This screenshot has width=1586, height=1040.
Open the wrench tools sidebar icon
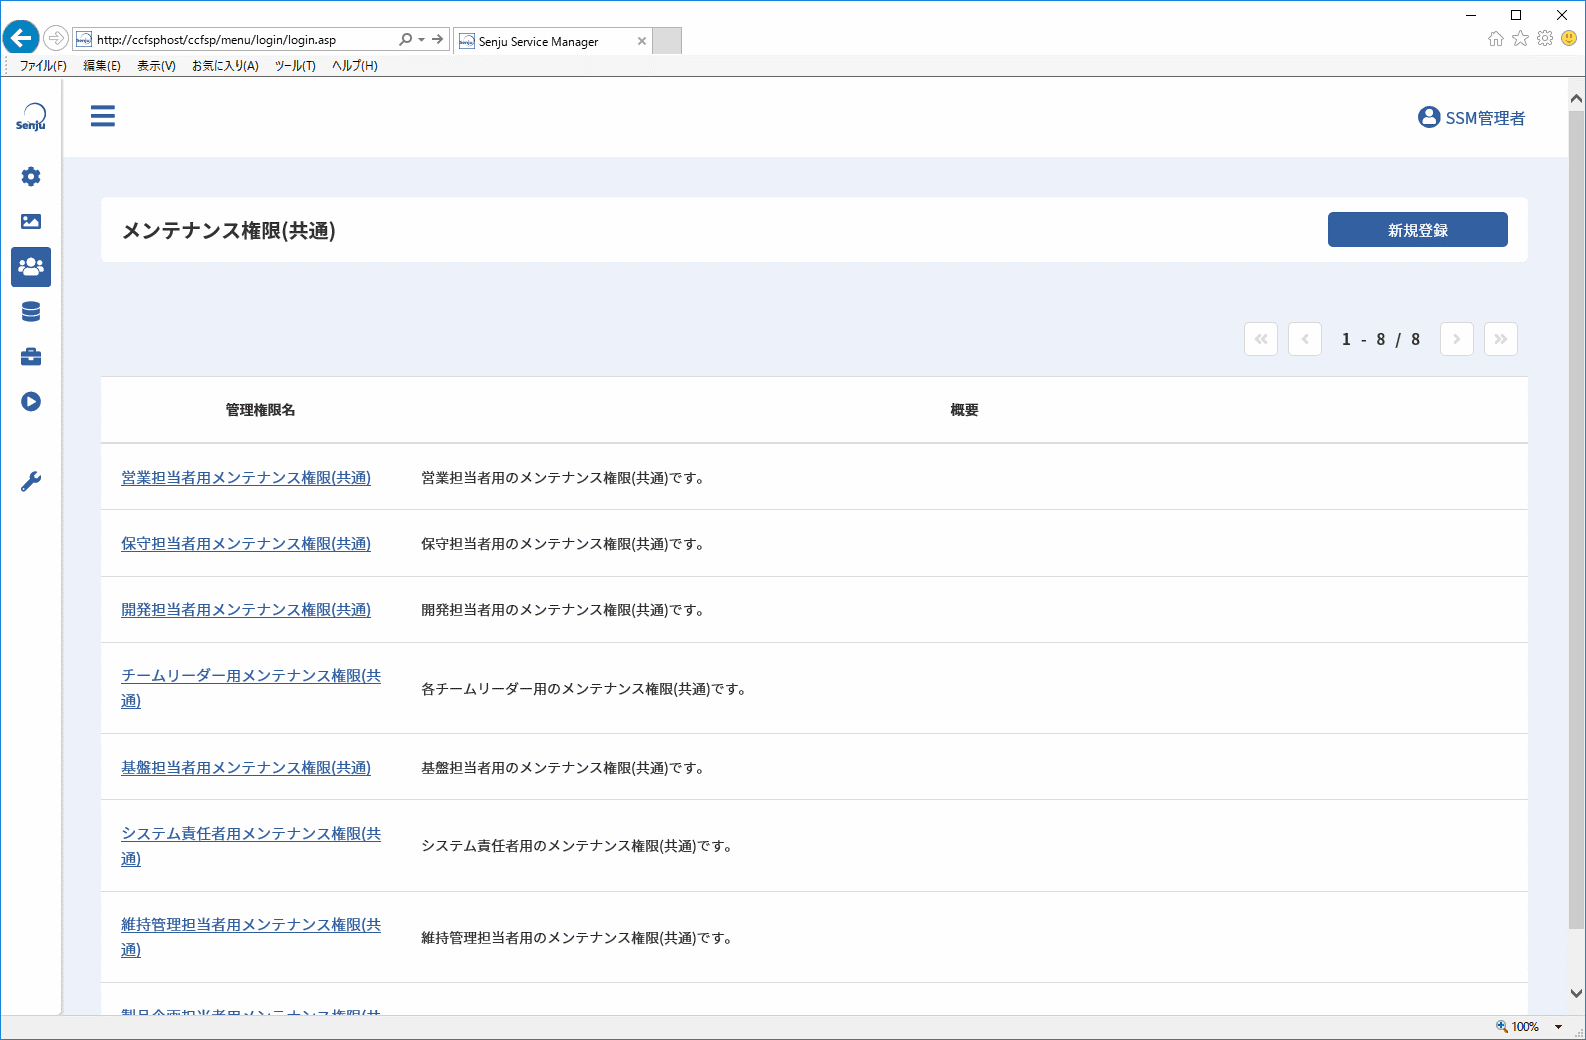click(x=31, y=482)
